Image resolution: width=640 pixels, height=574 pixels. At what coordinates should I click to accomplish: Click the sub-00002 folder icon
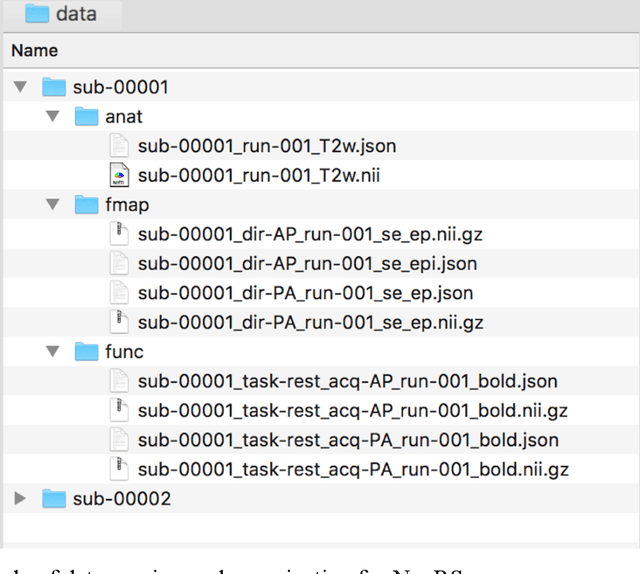tap(54, 498)
